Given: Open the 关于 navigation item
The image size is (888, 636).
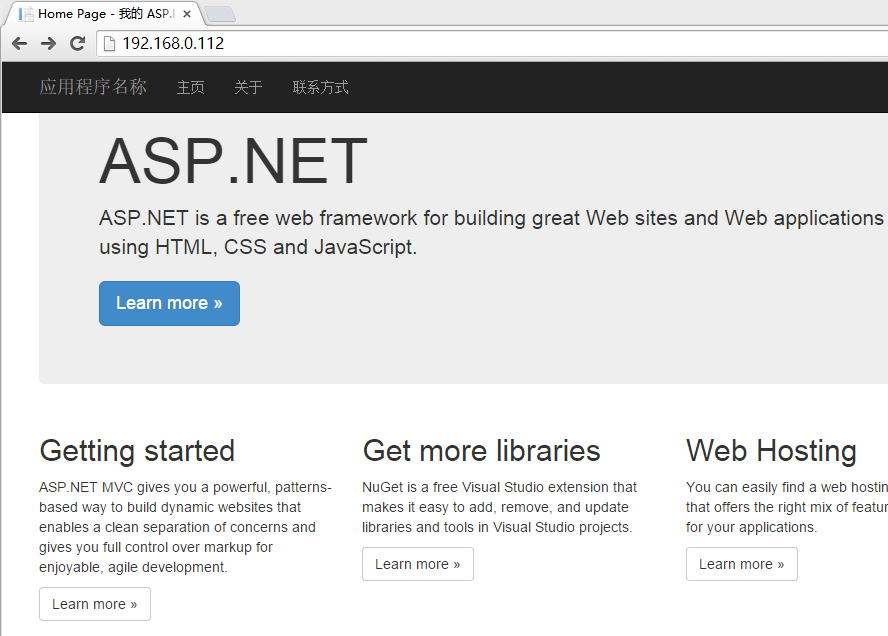Looking at the screenshot, I should pos(249,87).
